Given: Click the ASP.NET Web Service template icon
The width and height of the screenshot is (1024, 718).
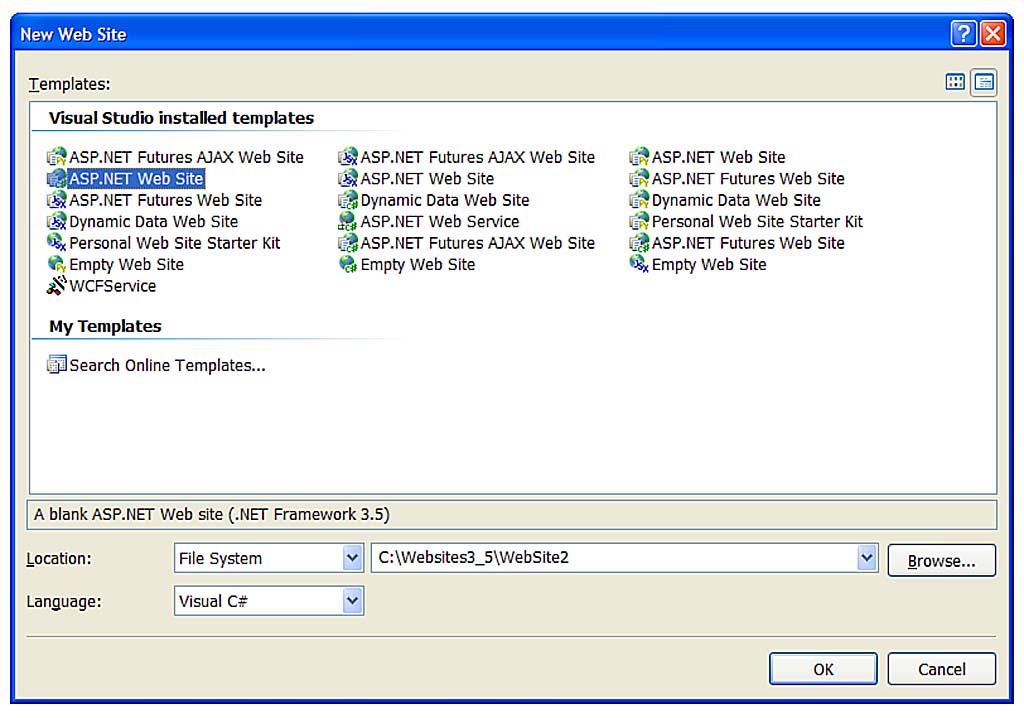Looking at the screenshot, I should [347, 221].
